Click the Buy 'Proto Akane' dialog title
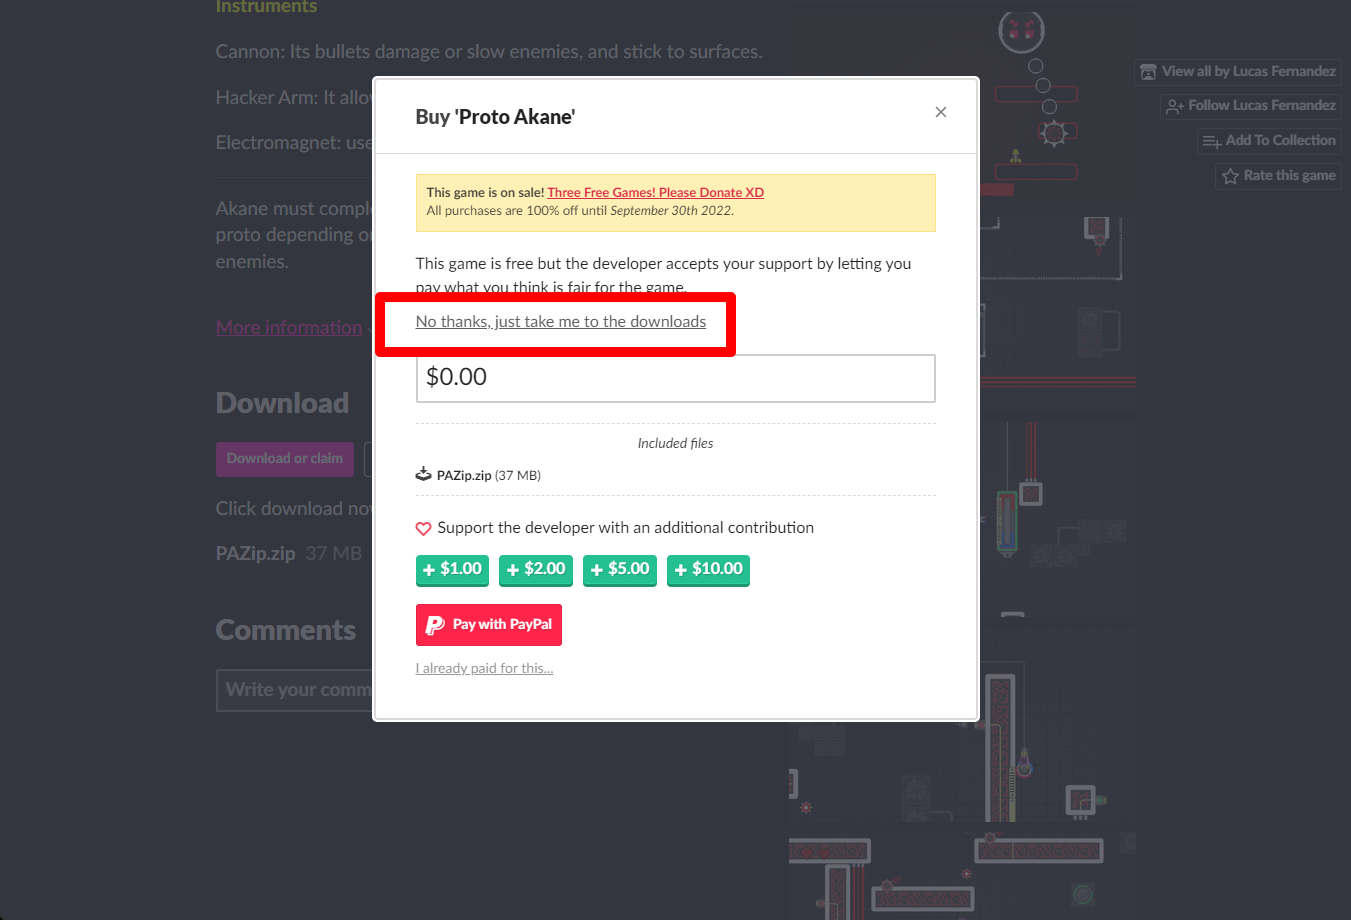The height and width of the screenshot is (920, 1351). [x=495, y=117]
